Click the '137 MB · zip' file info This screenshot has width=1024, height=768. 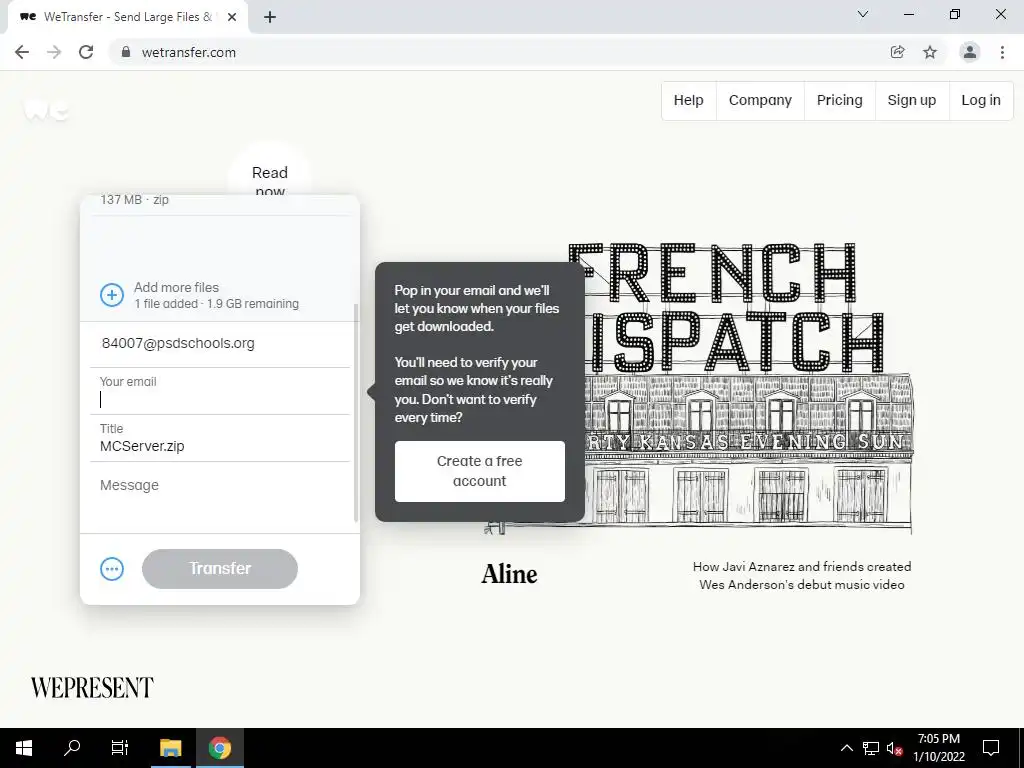point(135,200)
